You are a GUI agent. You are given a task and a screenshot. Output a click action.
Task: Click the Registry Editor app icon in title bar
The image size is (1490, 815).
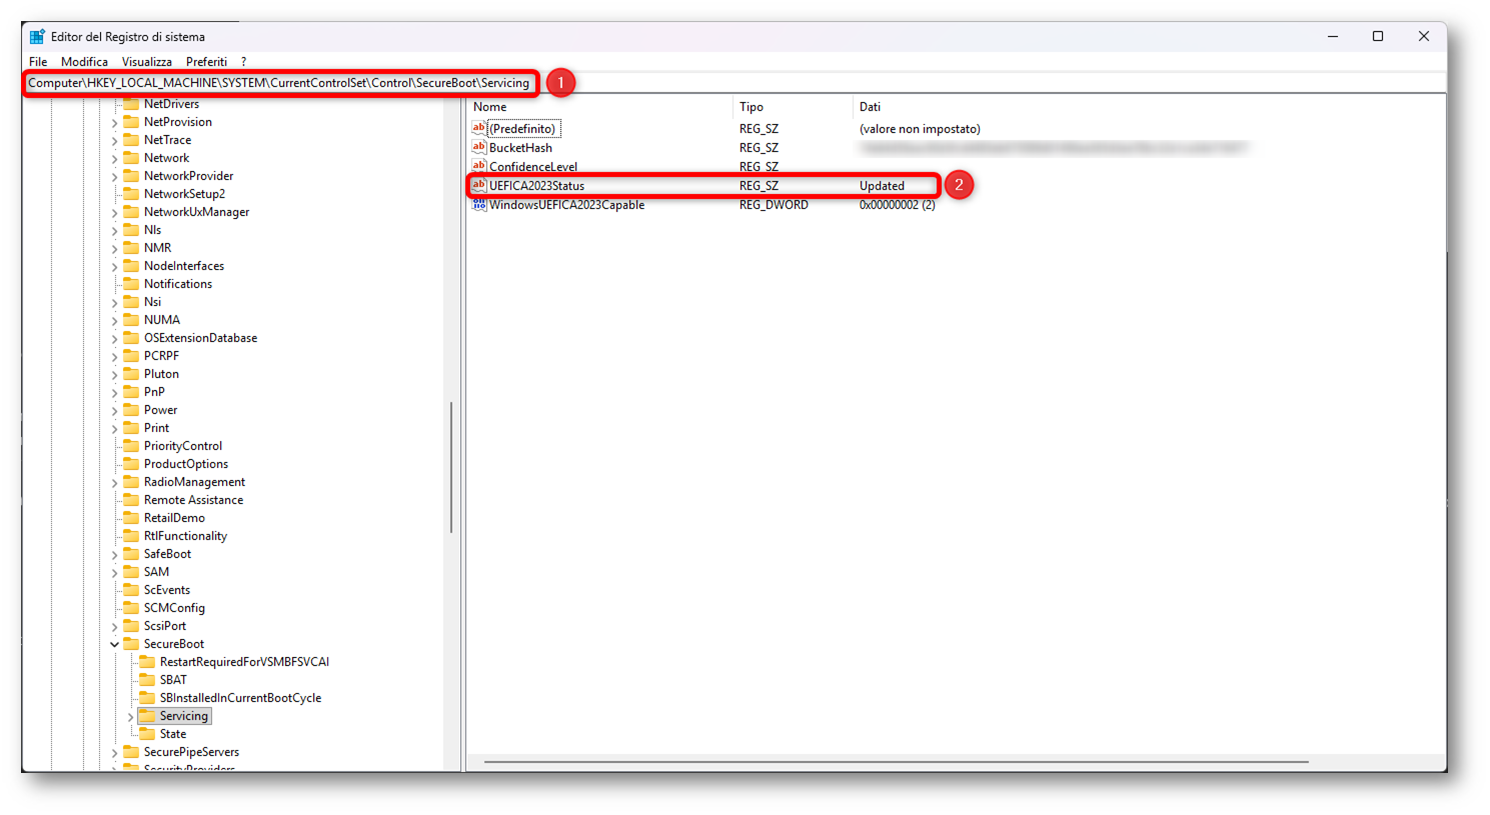(37, 37)
